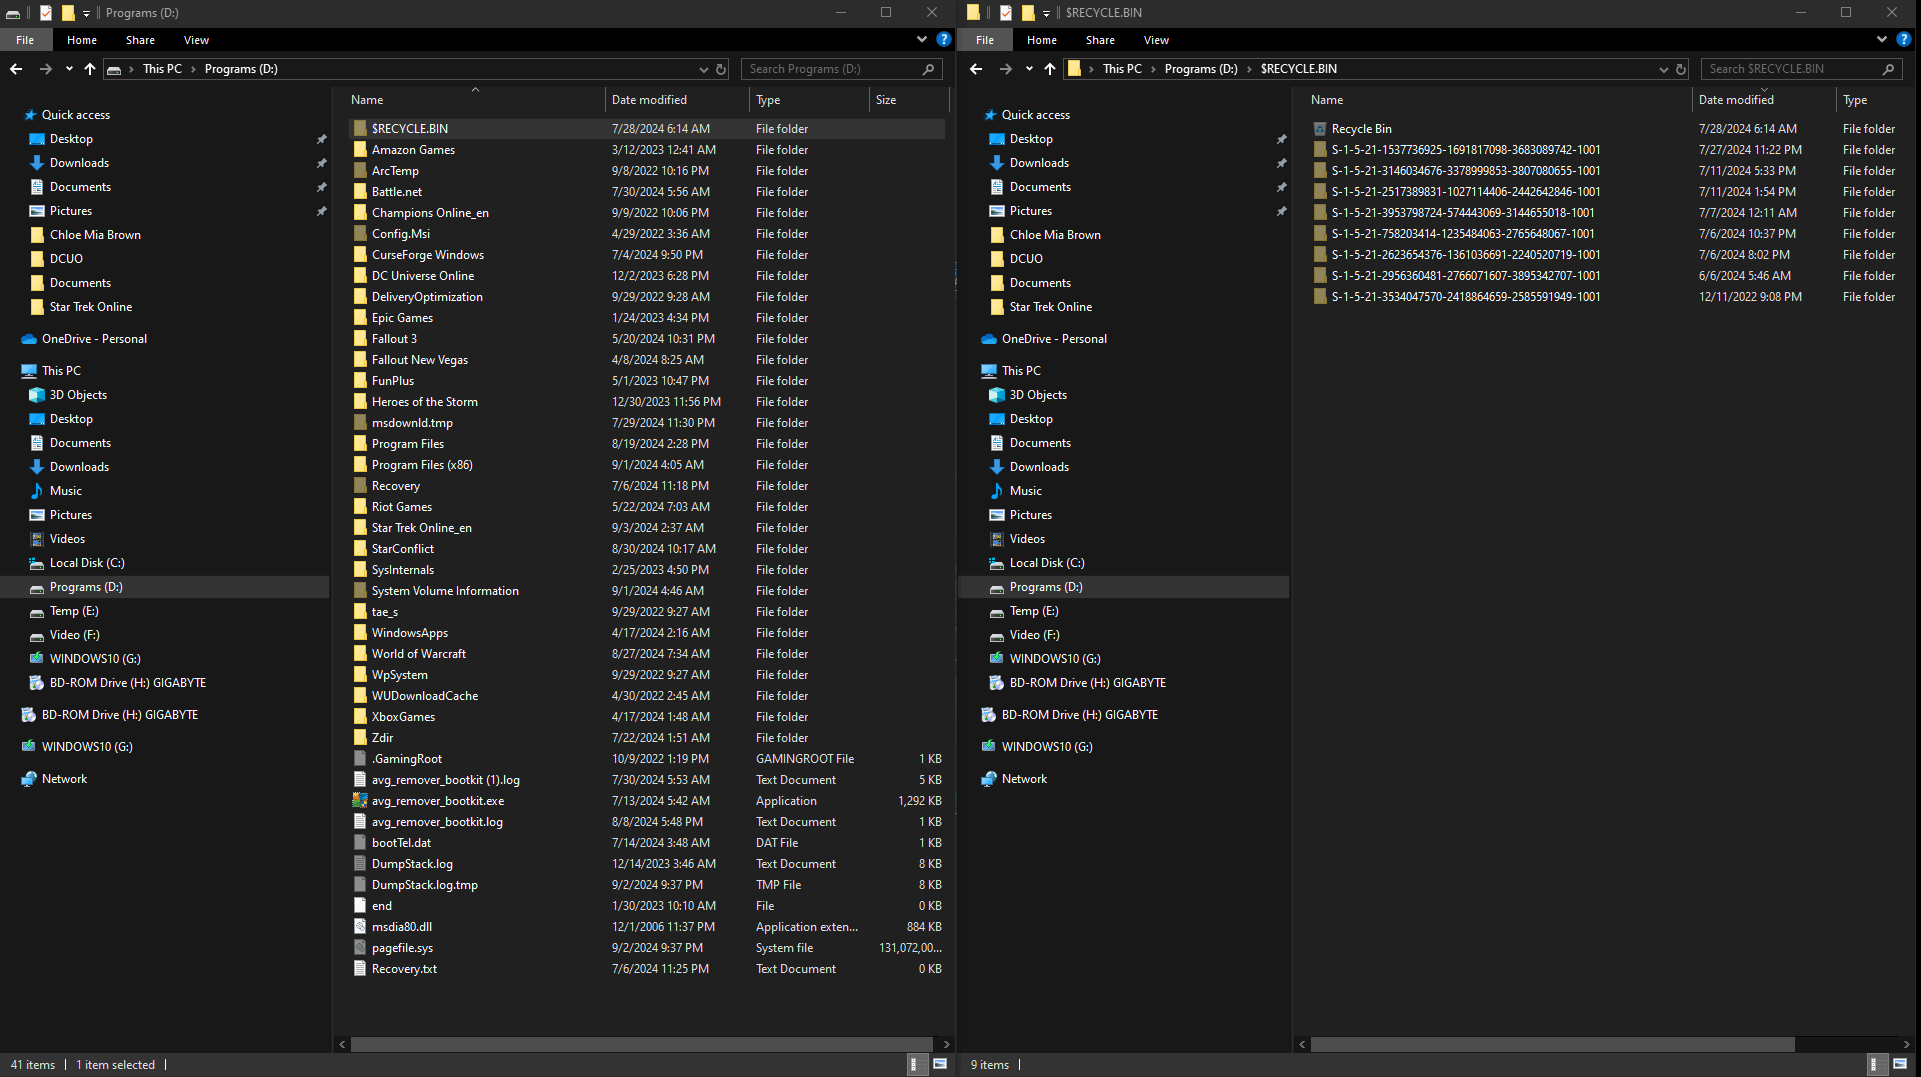The image size is (1921, 1077).
Task: Unpin Documents in right window Quick access
Action: point(1281,187)
